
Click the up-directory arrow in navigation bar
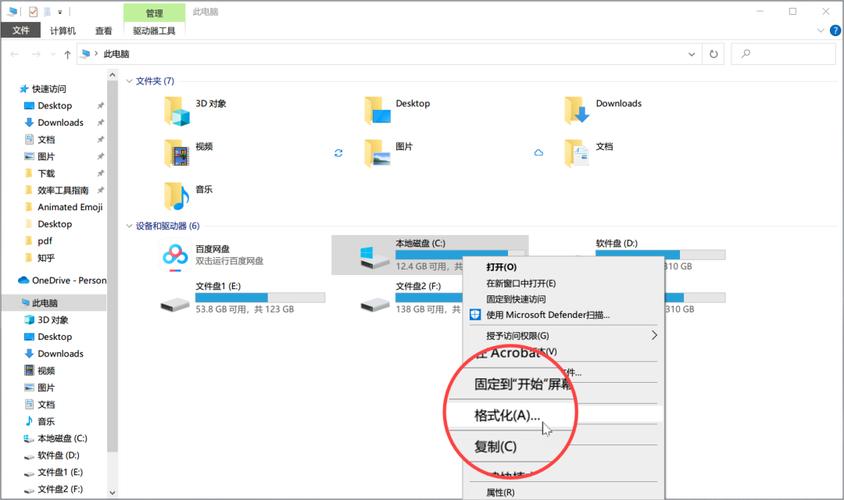pos(67,54)
